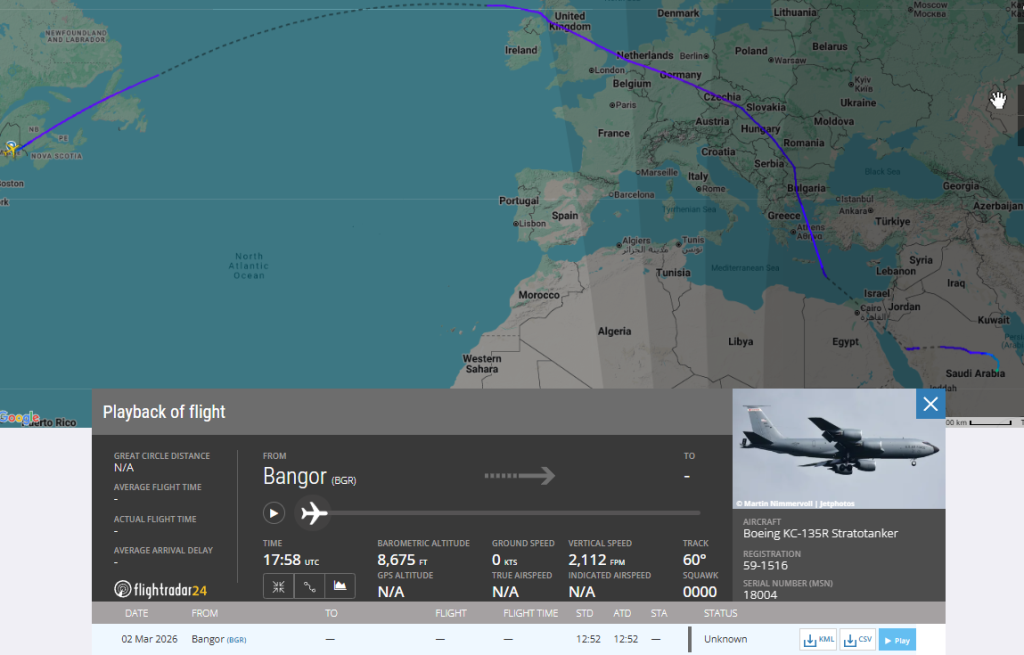This screenshot has height=655, width=1024.
Task: Download the KML file
Action: [819, 640]
